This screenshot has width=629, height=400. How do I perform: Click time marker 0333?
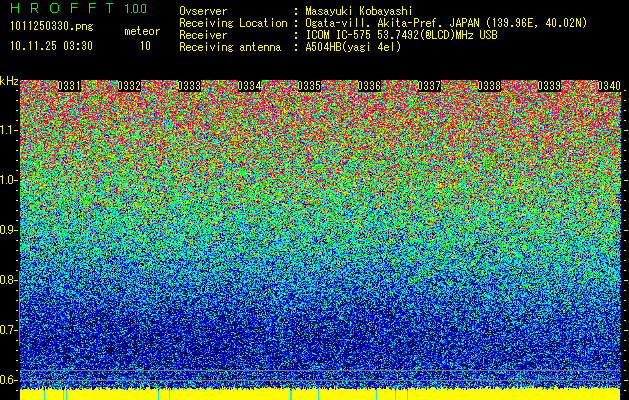point(189,86)
